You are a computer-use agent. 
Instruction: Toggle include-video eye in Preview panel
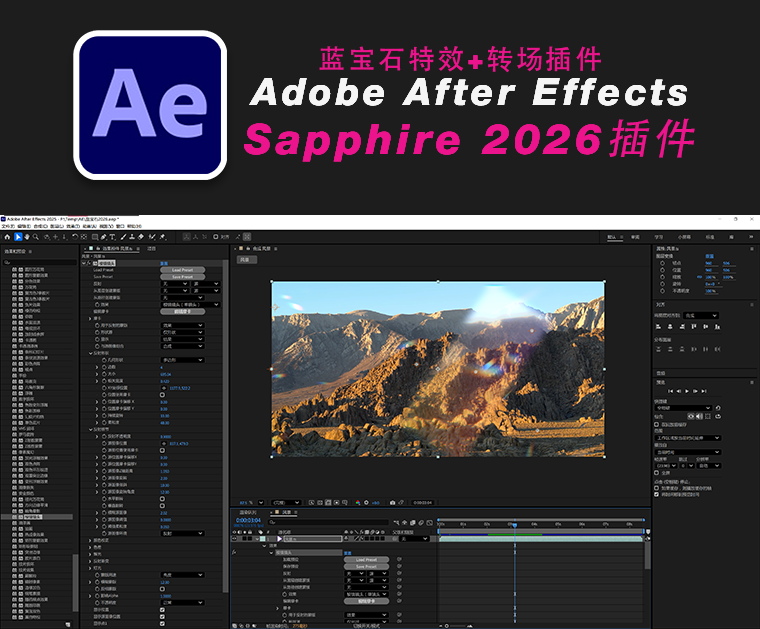pos(691,416)
